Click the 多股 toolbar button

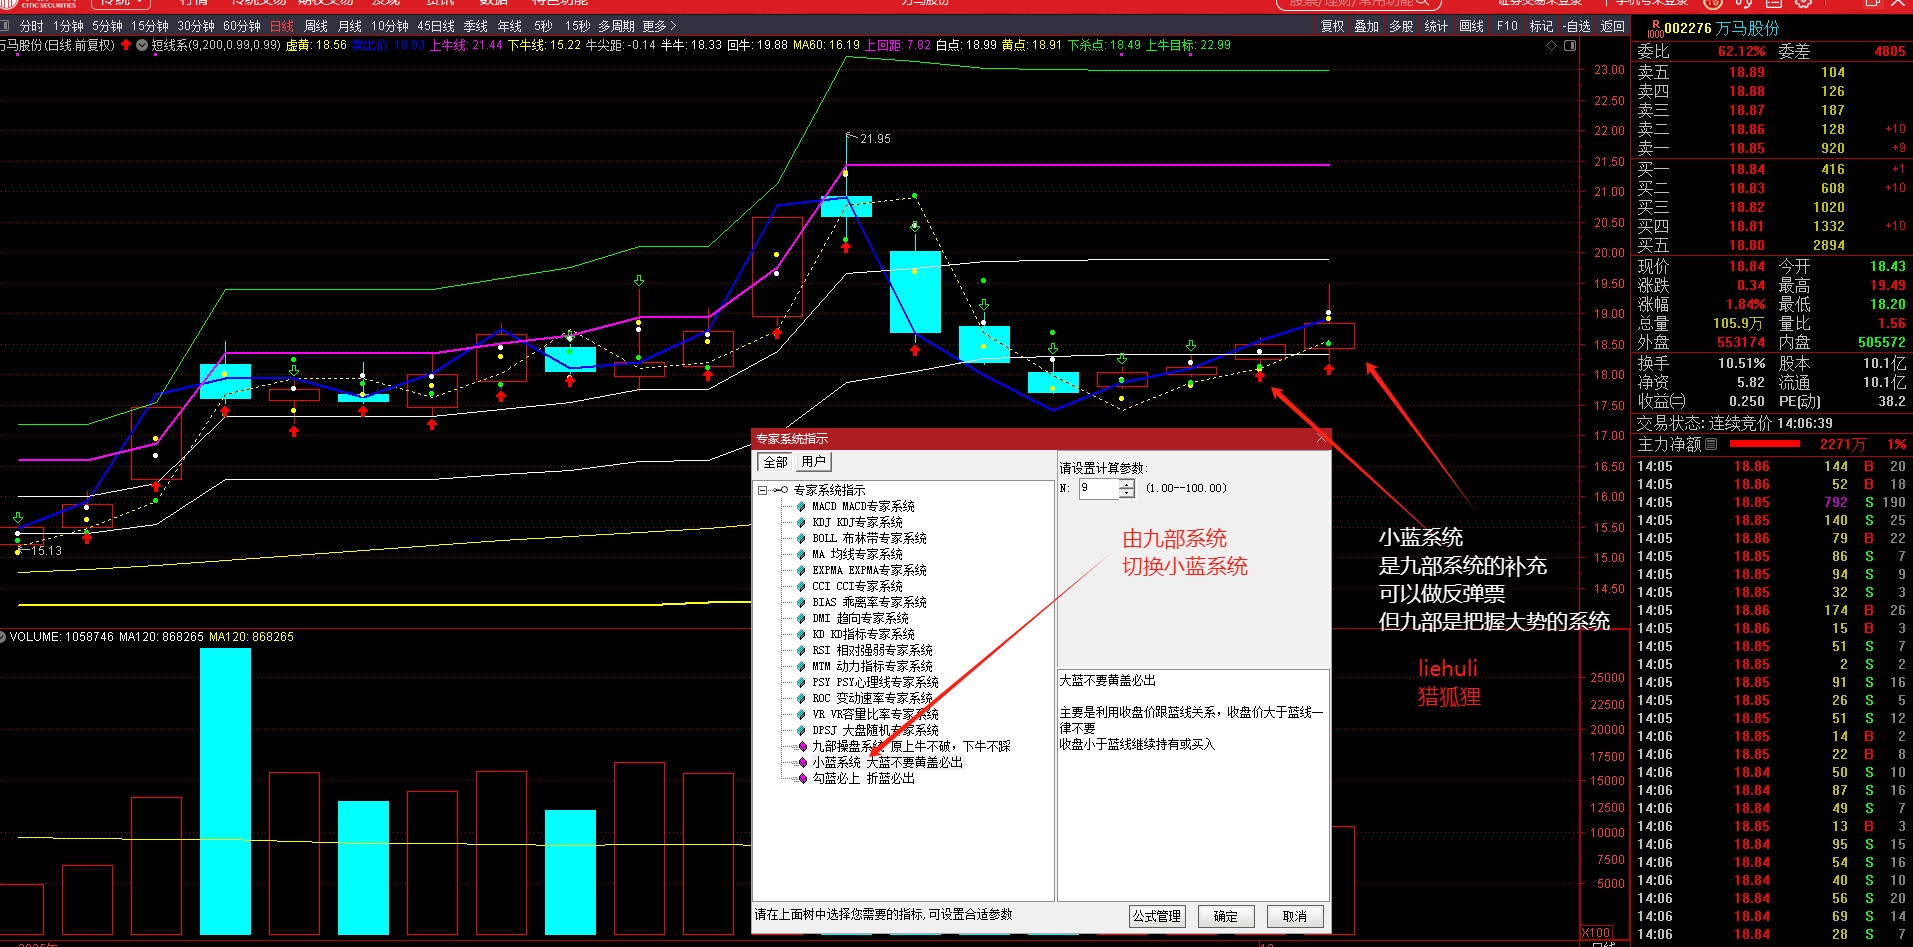pos(1401,26)
